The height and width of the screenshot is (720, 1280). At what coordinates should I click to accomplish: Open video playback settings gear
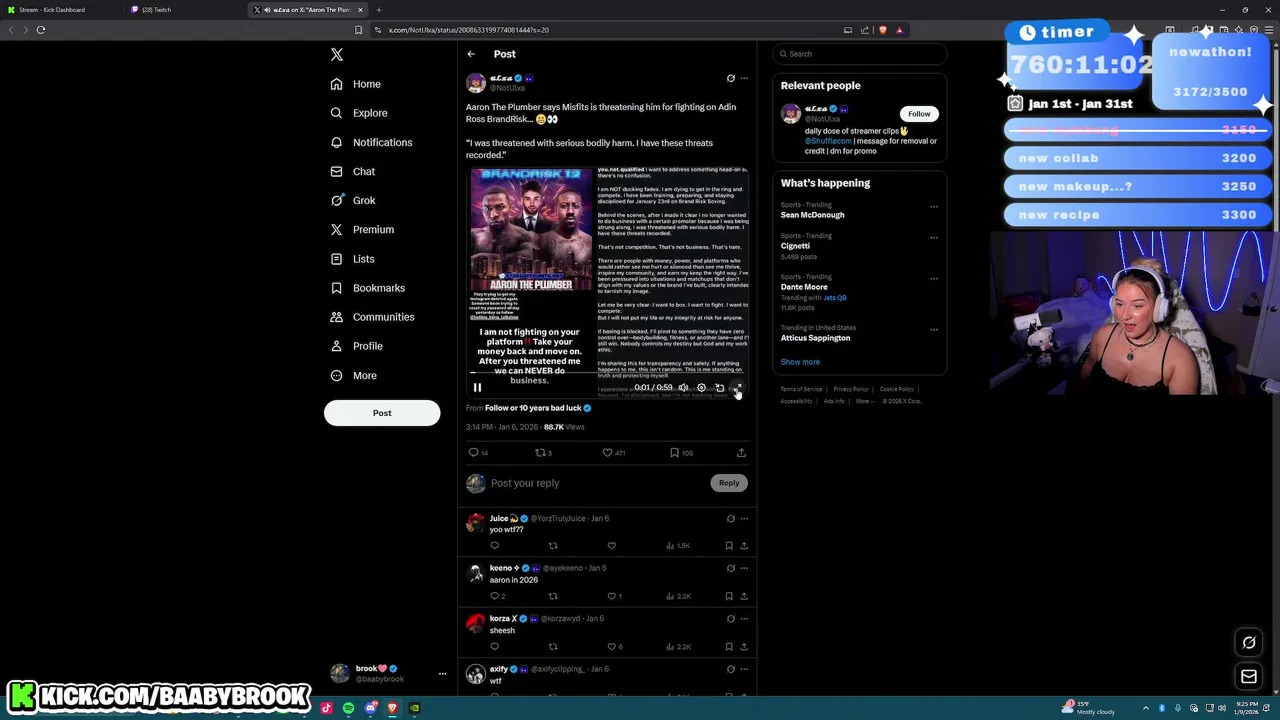701,388
